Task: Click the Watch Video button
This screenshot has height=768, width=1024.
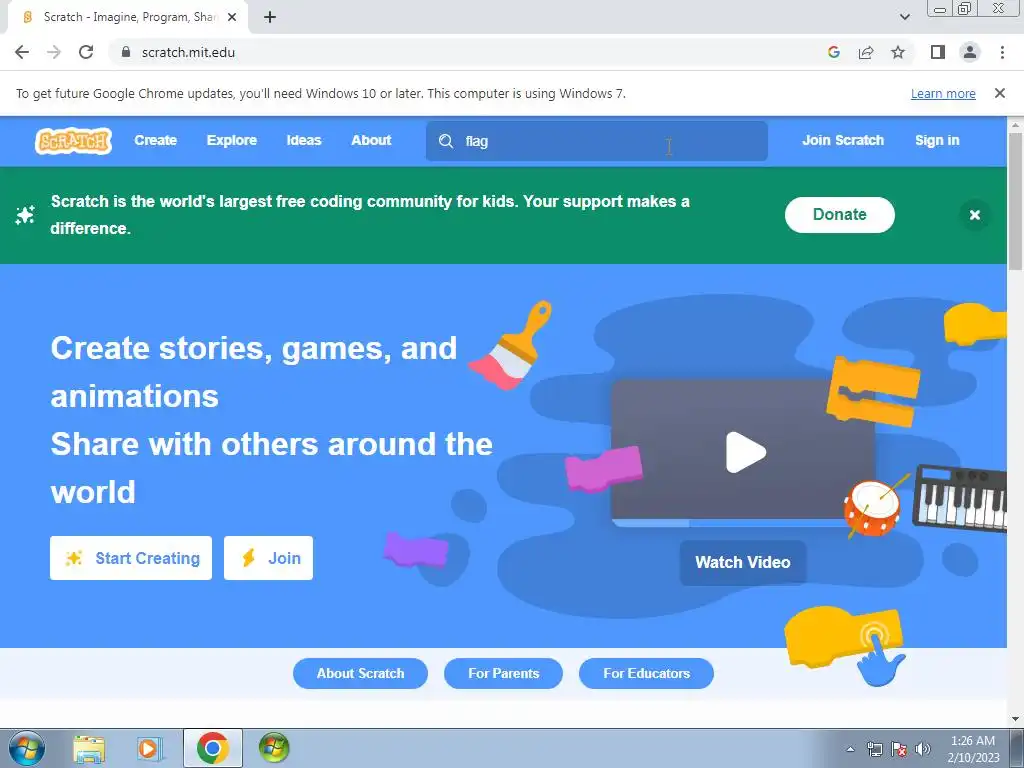Action: (743, 562)
